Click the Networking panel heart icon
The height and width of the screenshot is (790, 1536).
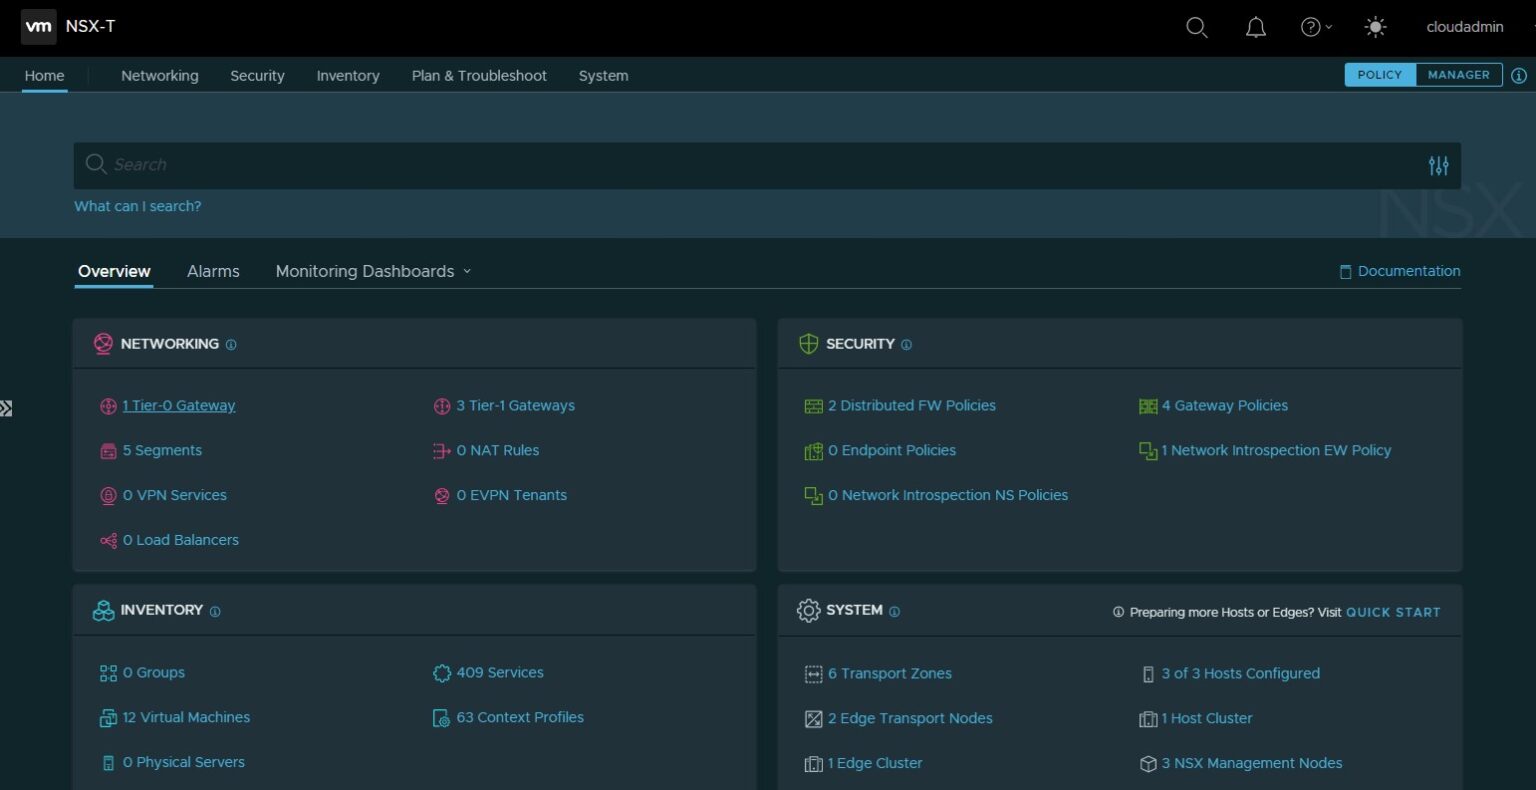pos(102,343)
